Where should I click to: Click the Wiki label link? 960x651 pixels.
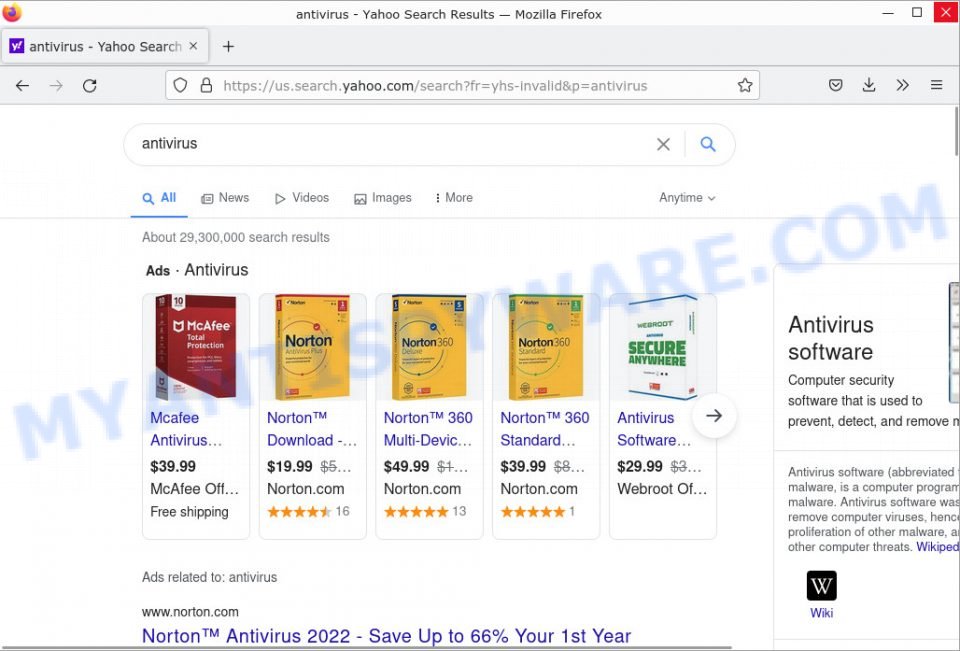(822, 613)
